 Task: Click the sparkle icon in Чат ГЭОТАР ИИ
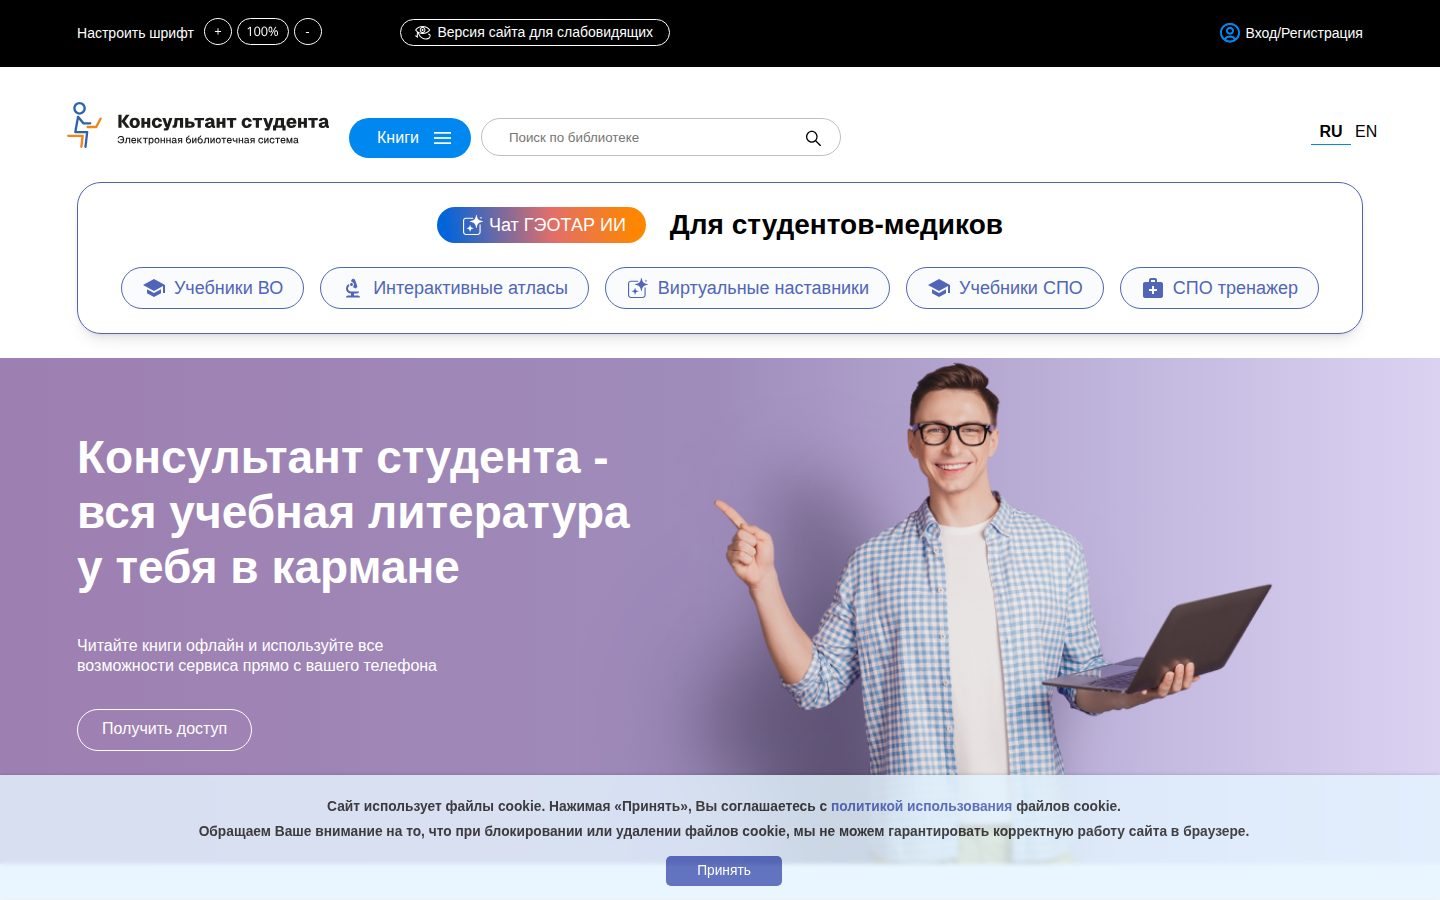point(472,226)
